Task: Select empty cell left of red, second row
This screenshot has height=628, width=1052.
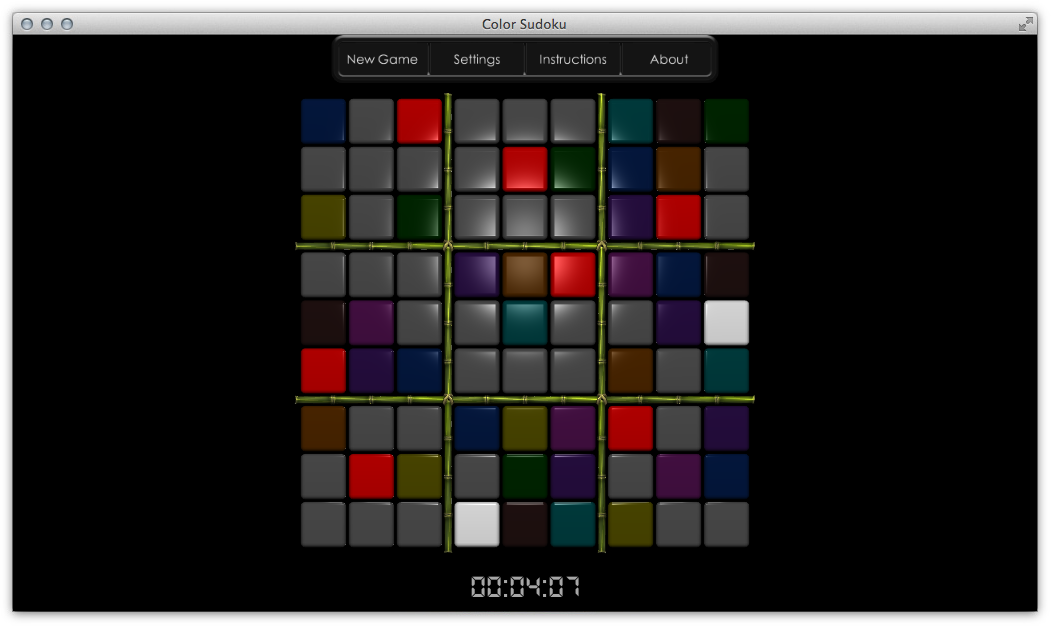Action: [x=477, y=169]
